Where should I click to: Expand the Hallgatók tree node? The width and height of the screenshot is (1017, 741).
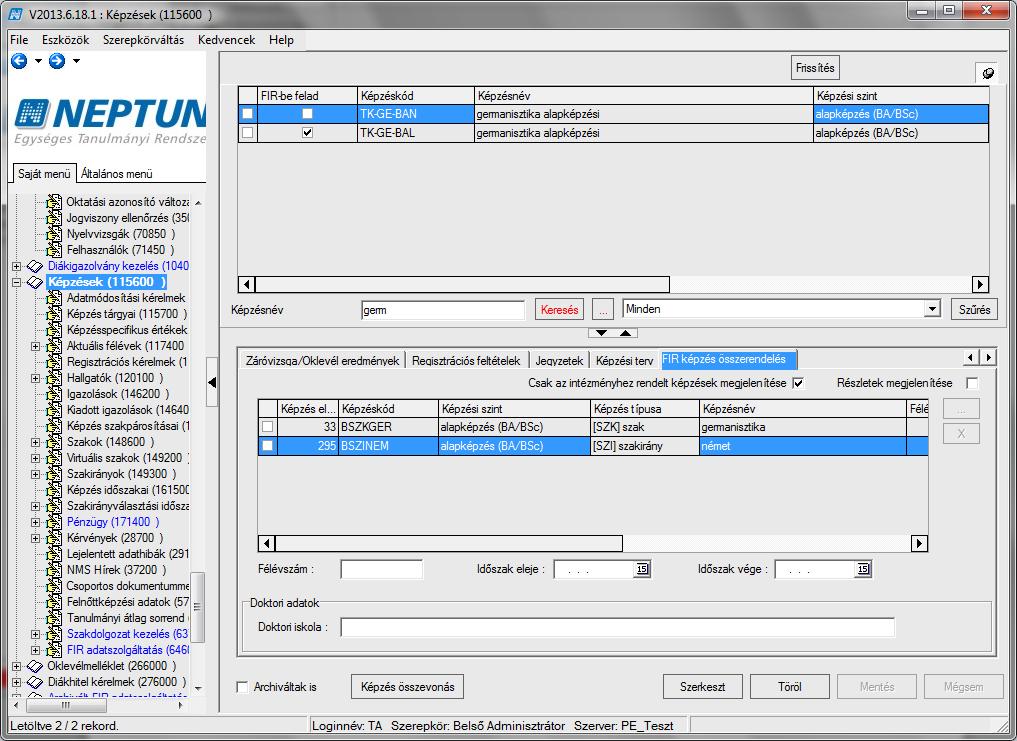coord(36,378)
